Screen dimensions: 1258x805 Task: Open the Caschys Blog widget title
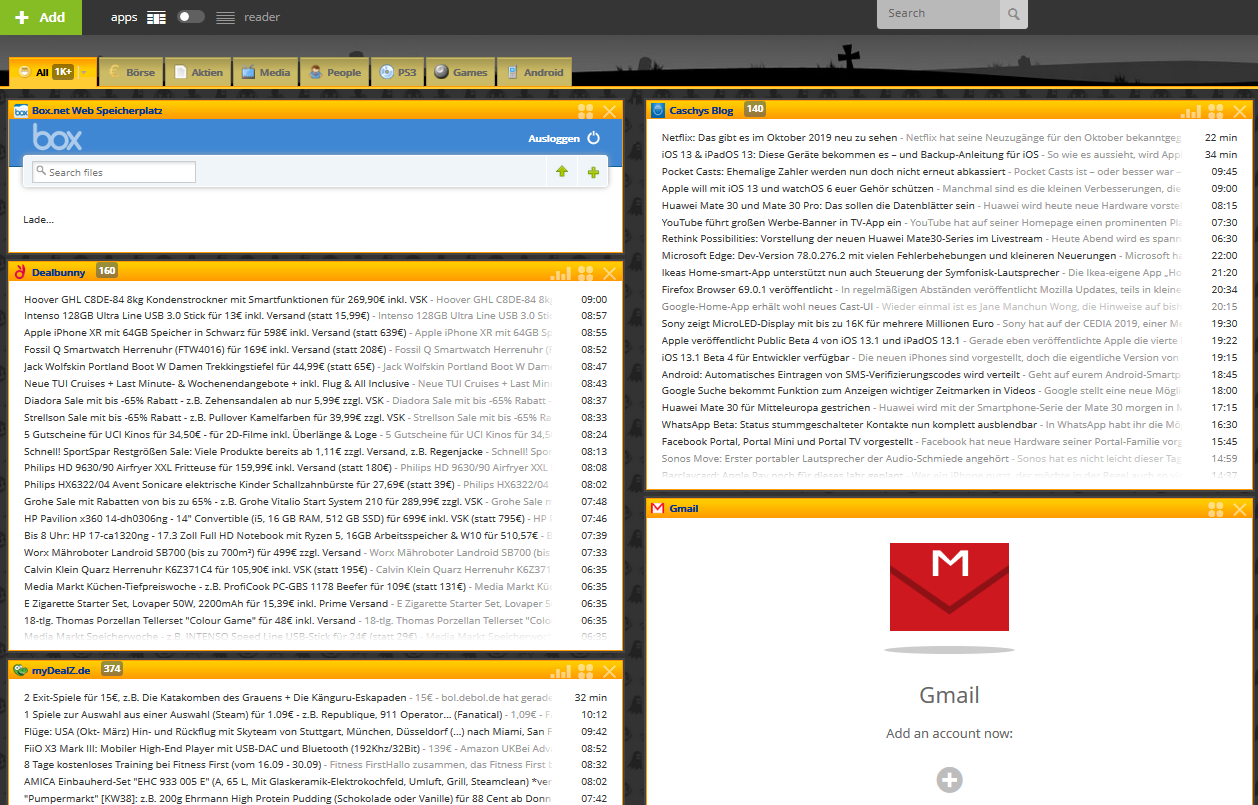coord(701,110)
